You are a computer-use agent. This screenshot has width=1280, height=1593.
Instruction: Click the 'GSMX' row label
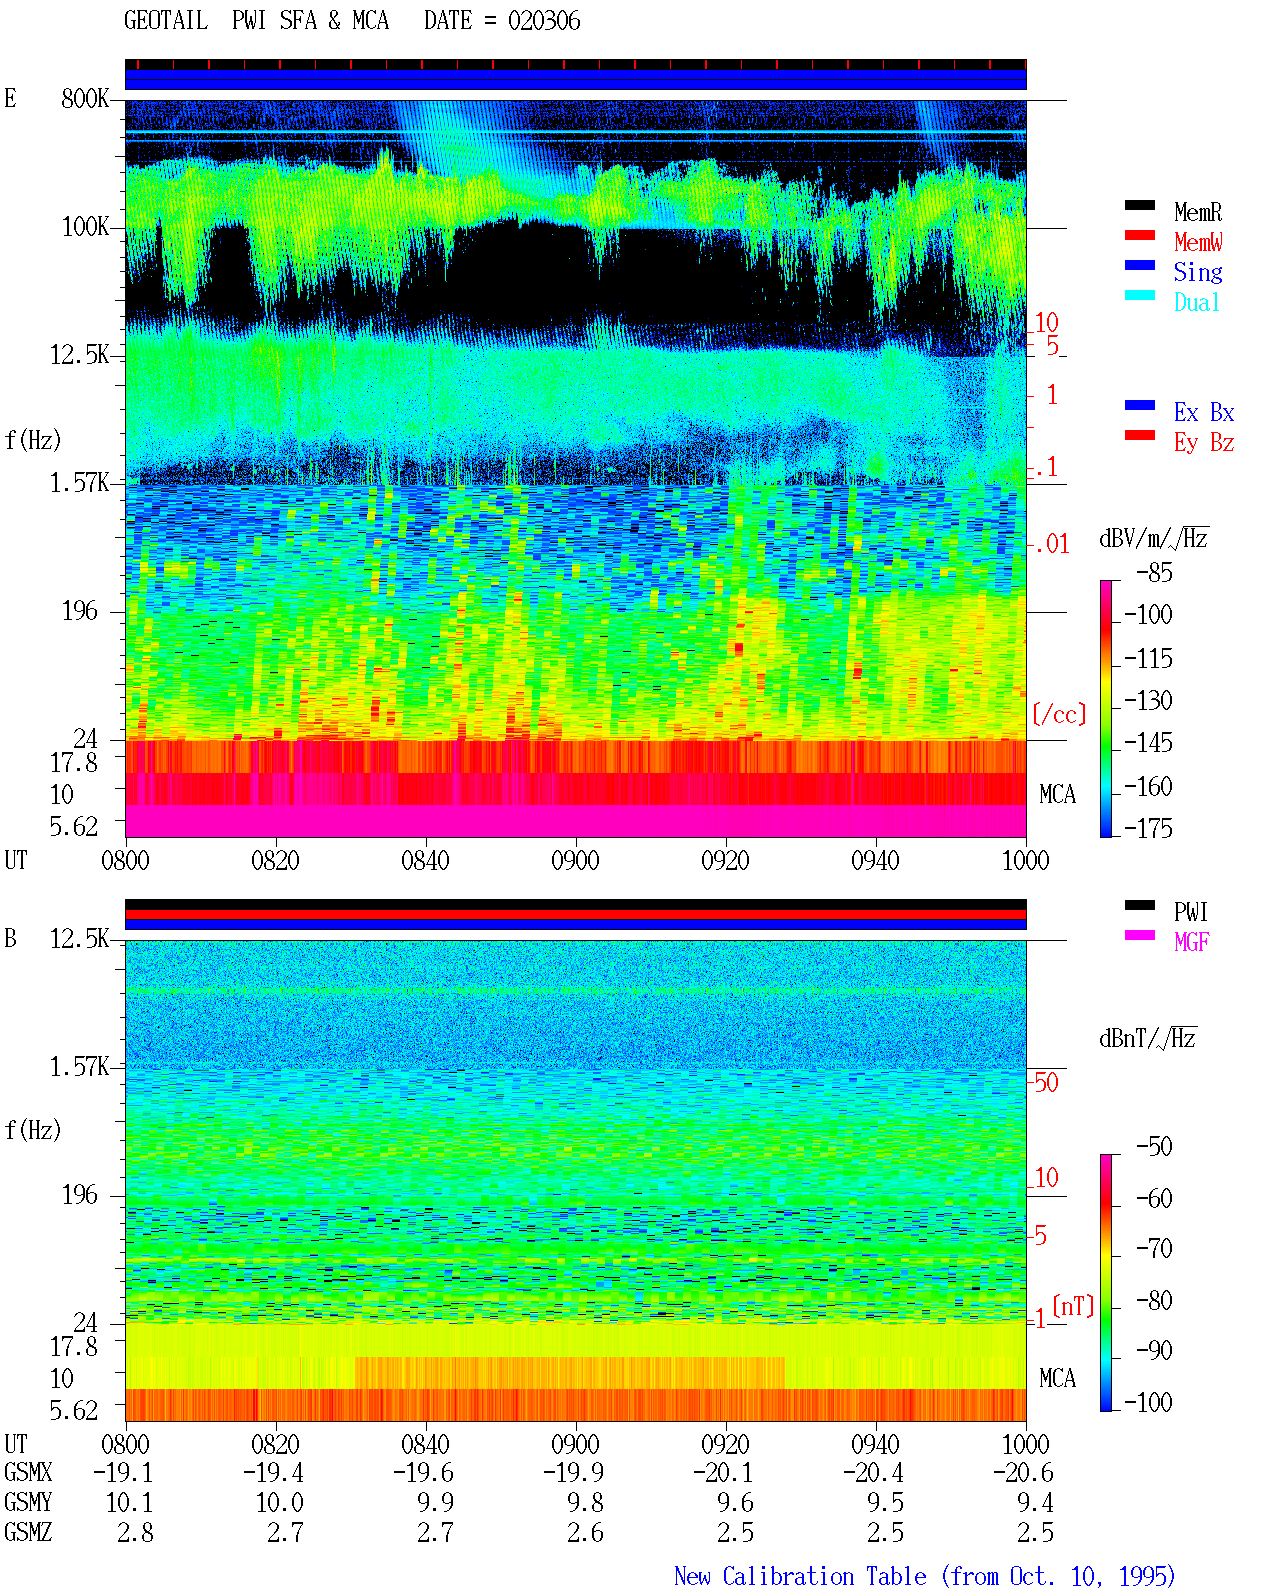pos(28,1473)
